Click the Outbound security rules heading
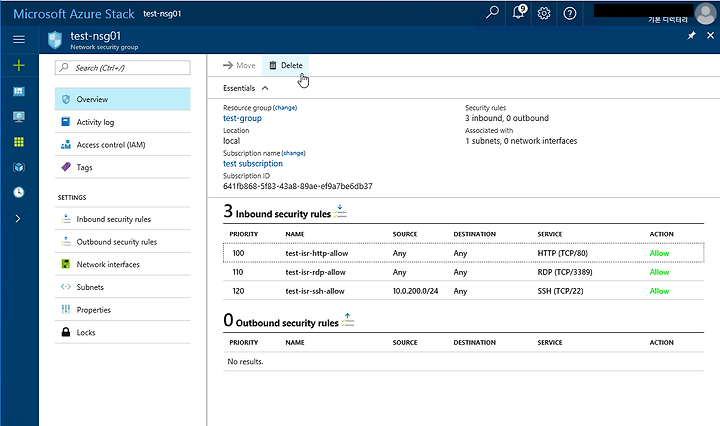The width and height of the screenshot is (720, 426). (287, 323)
